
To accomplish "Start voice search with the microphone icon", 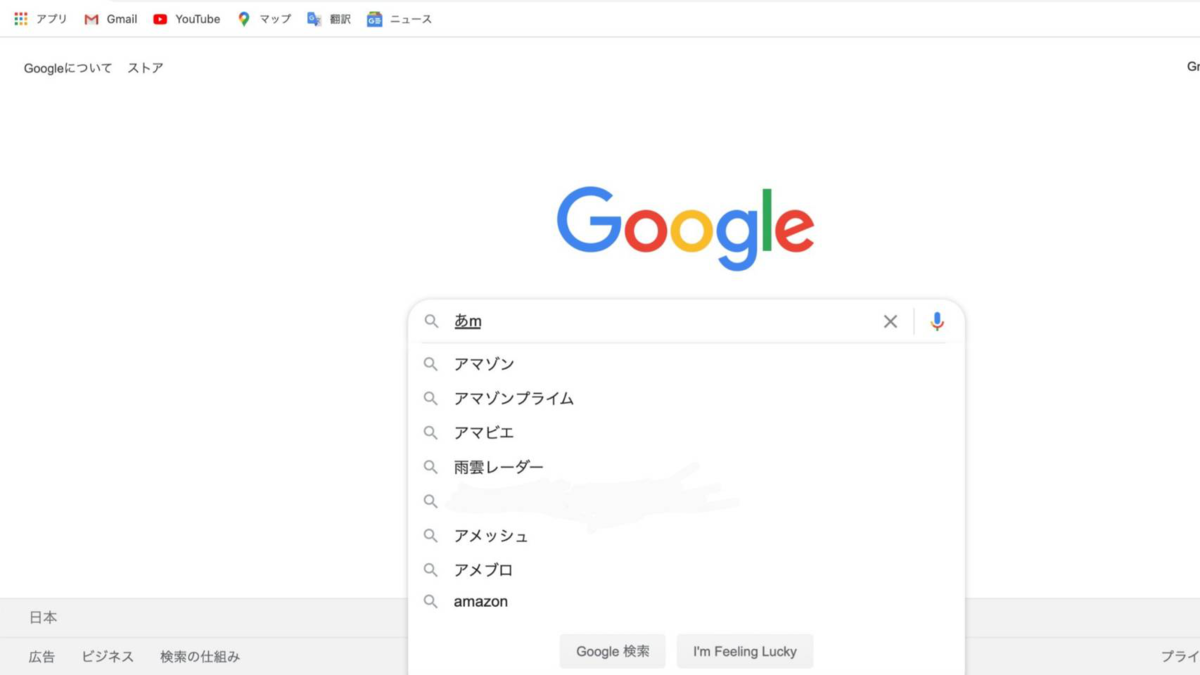I will (937, 321).
